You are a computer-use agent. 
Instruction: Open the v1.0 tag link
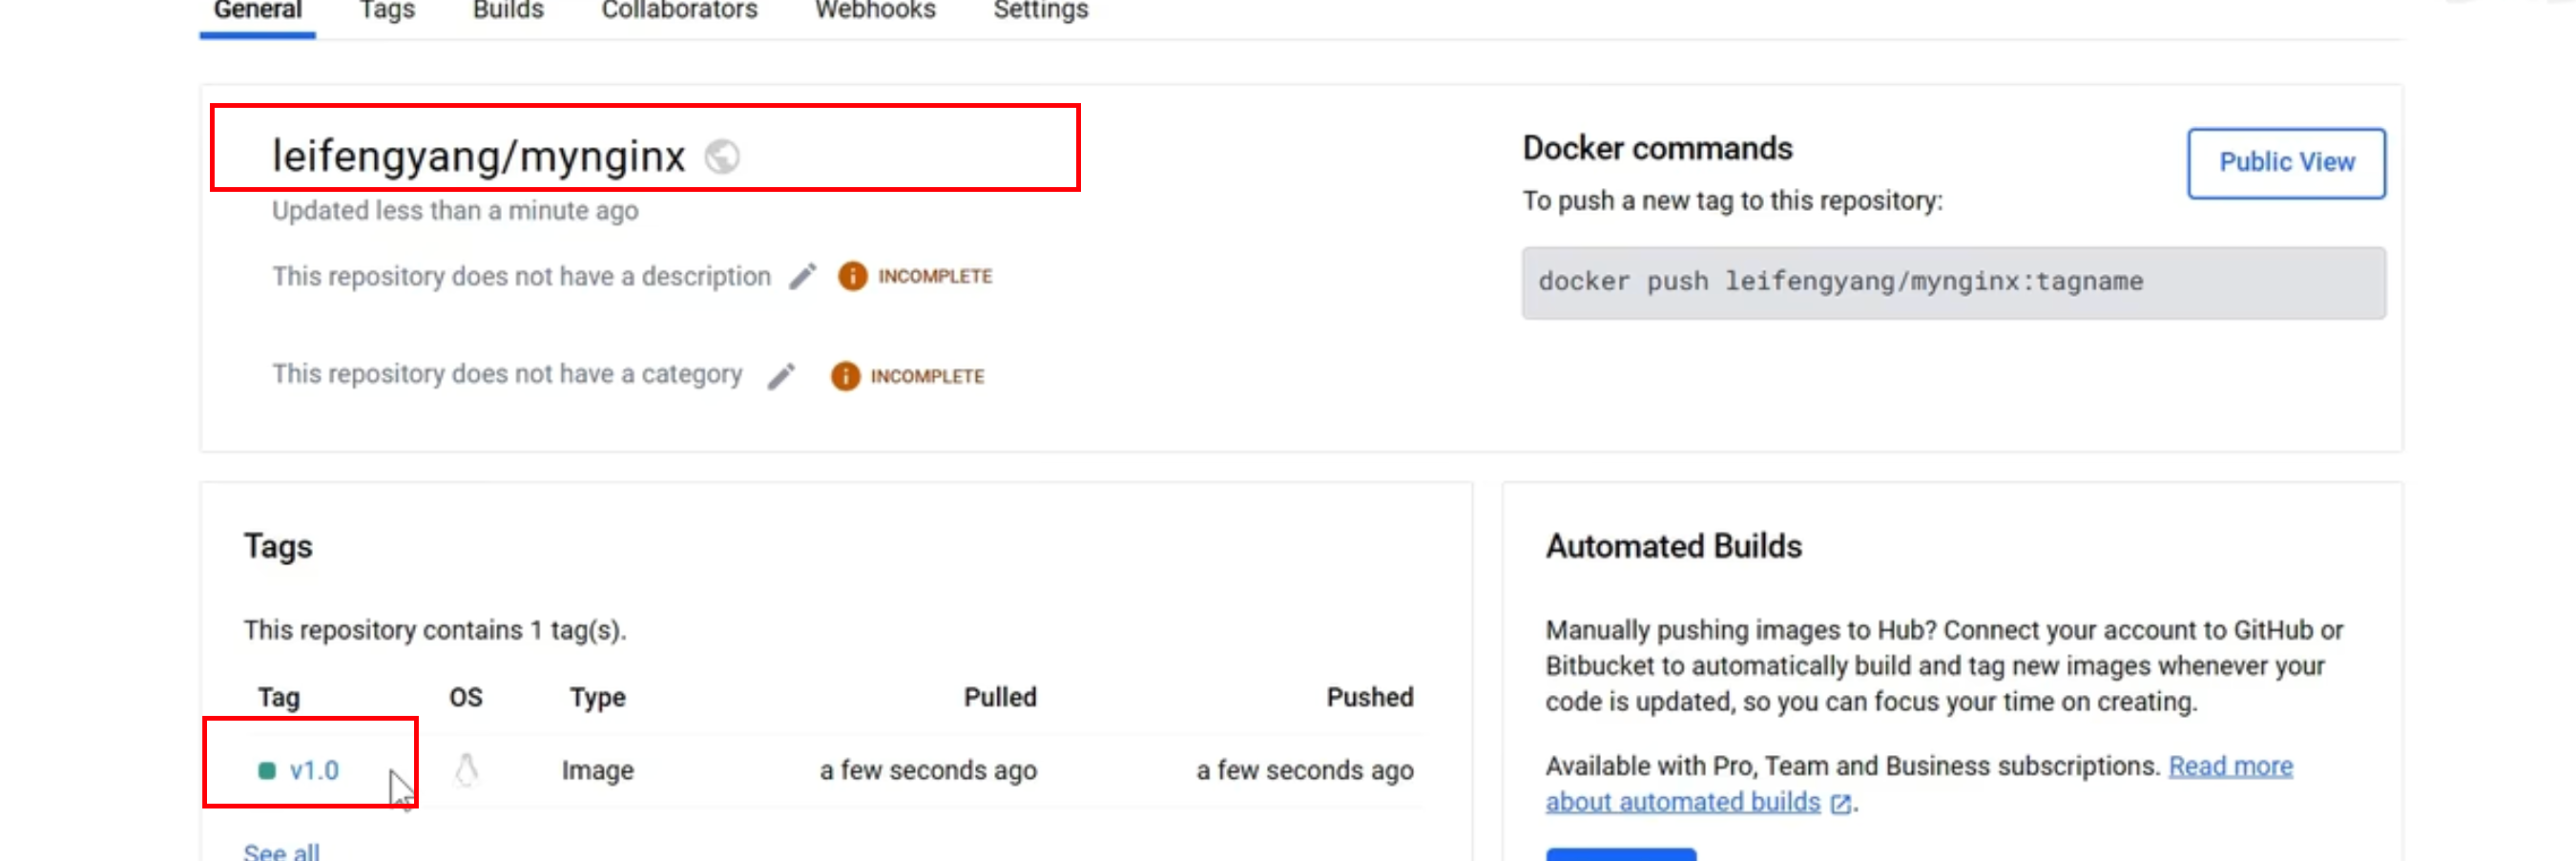(x=314, y=771)
